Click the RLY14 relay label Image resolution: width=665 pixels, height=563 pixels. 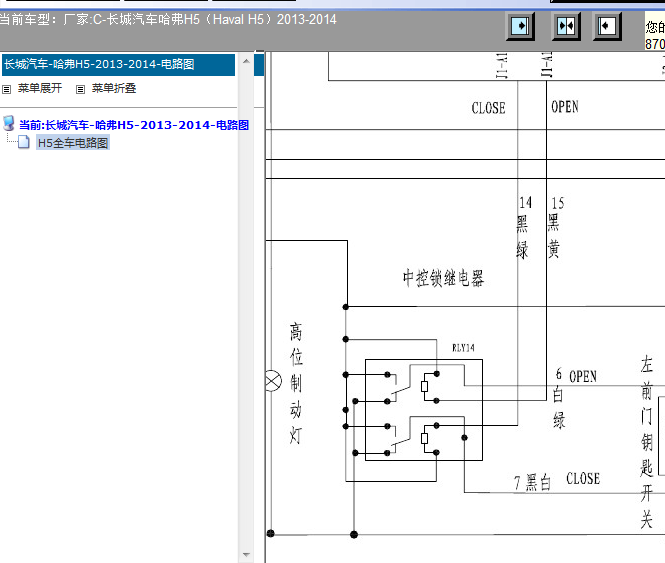(x=463, y=348)
